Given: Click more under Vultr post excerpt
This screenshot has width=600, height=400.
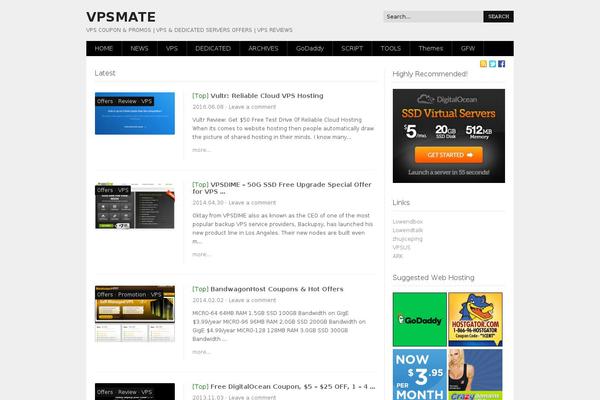Looking at the screenshot, I should (x=201, y=150).
